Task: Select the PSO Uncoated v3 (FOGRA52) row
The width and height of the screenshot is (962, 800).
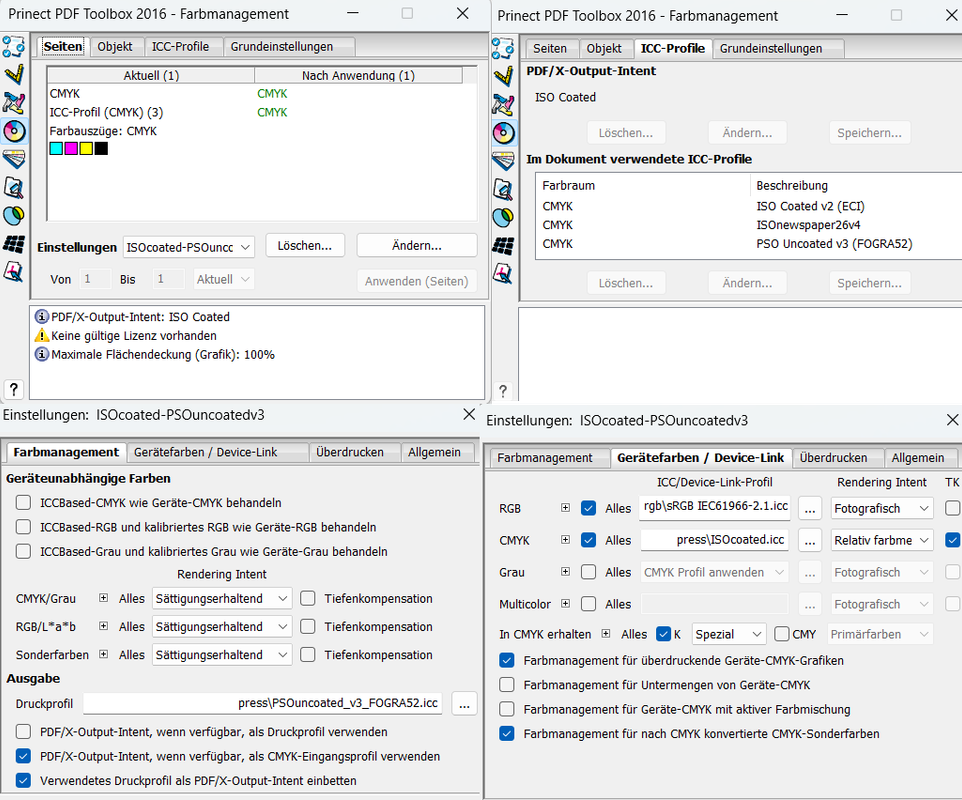Action: (x=748, y=244)
